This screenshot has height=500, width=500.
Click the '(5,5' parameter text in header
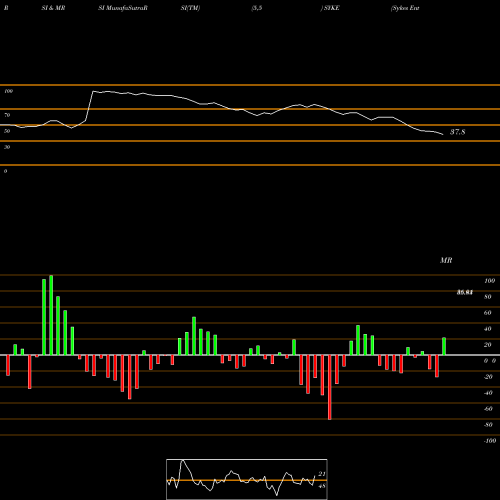[x=257, y=8]
